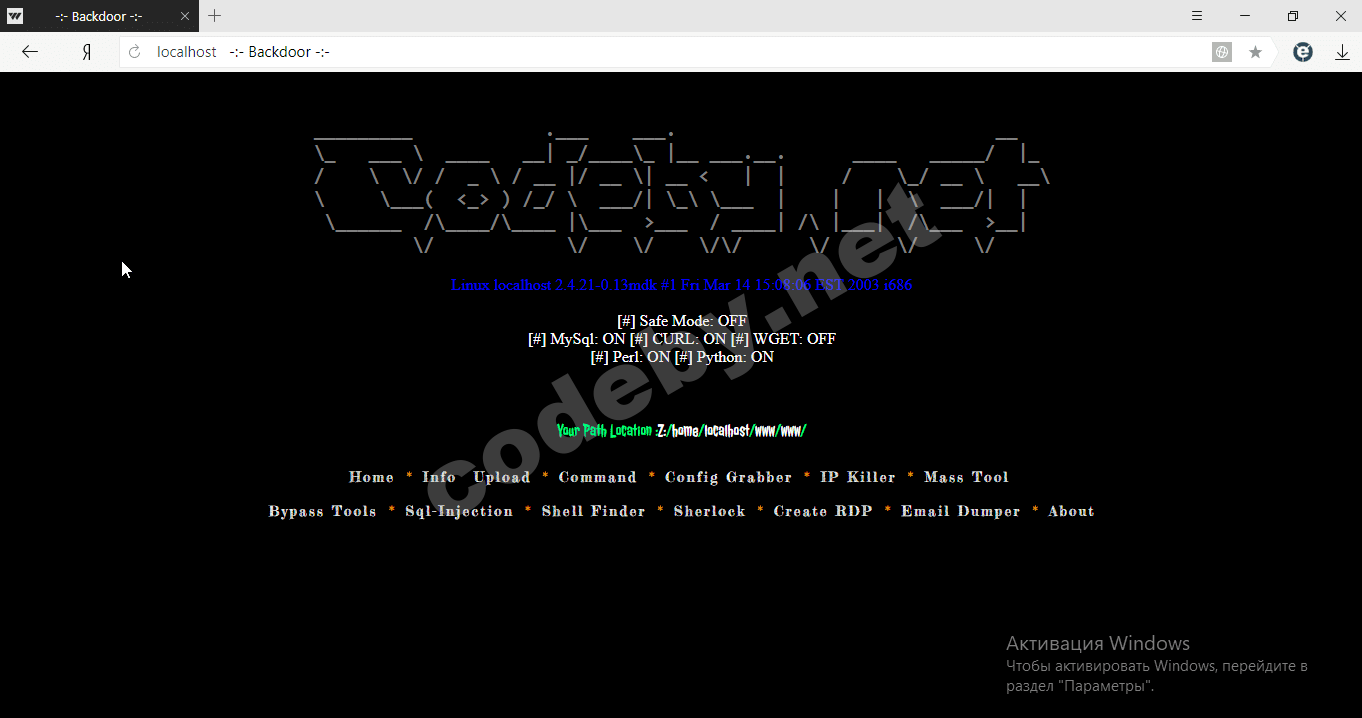Image resolution: width=1362 pixels, height=718 pixels.
Task: Open the Email Dumper link
Action: [x=960, y=511]
